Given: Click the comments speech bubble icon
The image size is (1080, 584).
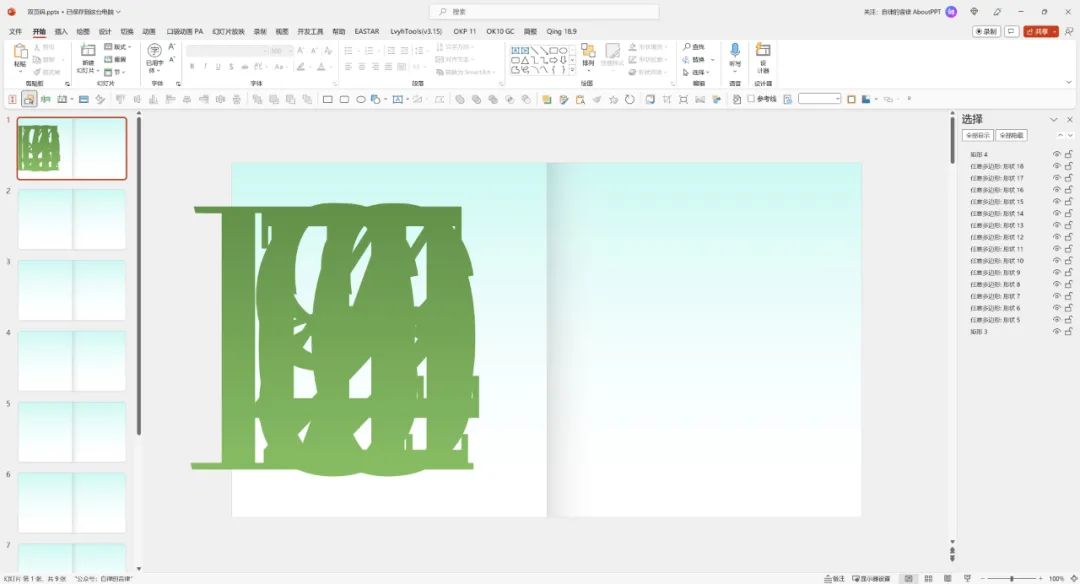Looking at the screenshot, I should click(x=1011, y=32).
